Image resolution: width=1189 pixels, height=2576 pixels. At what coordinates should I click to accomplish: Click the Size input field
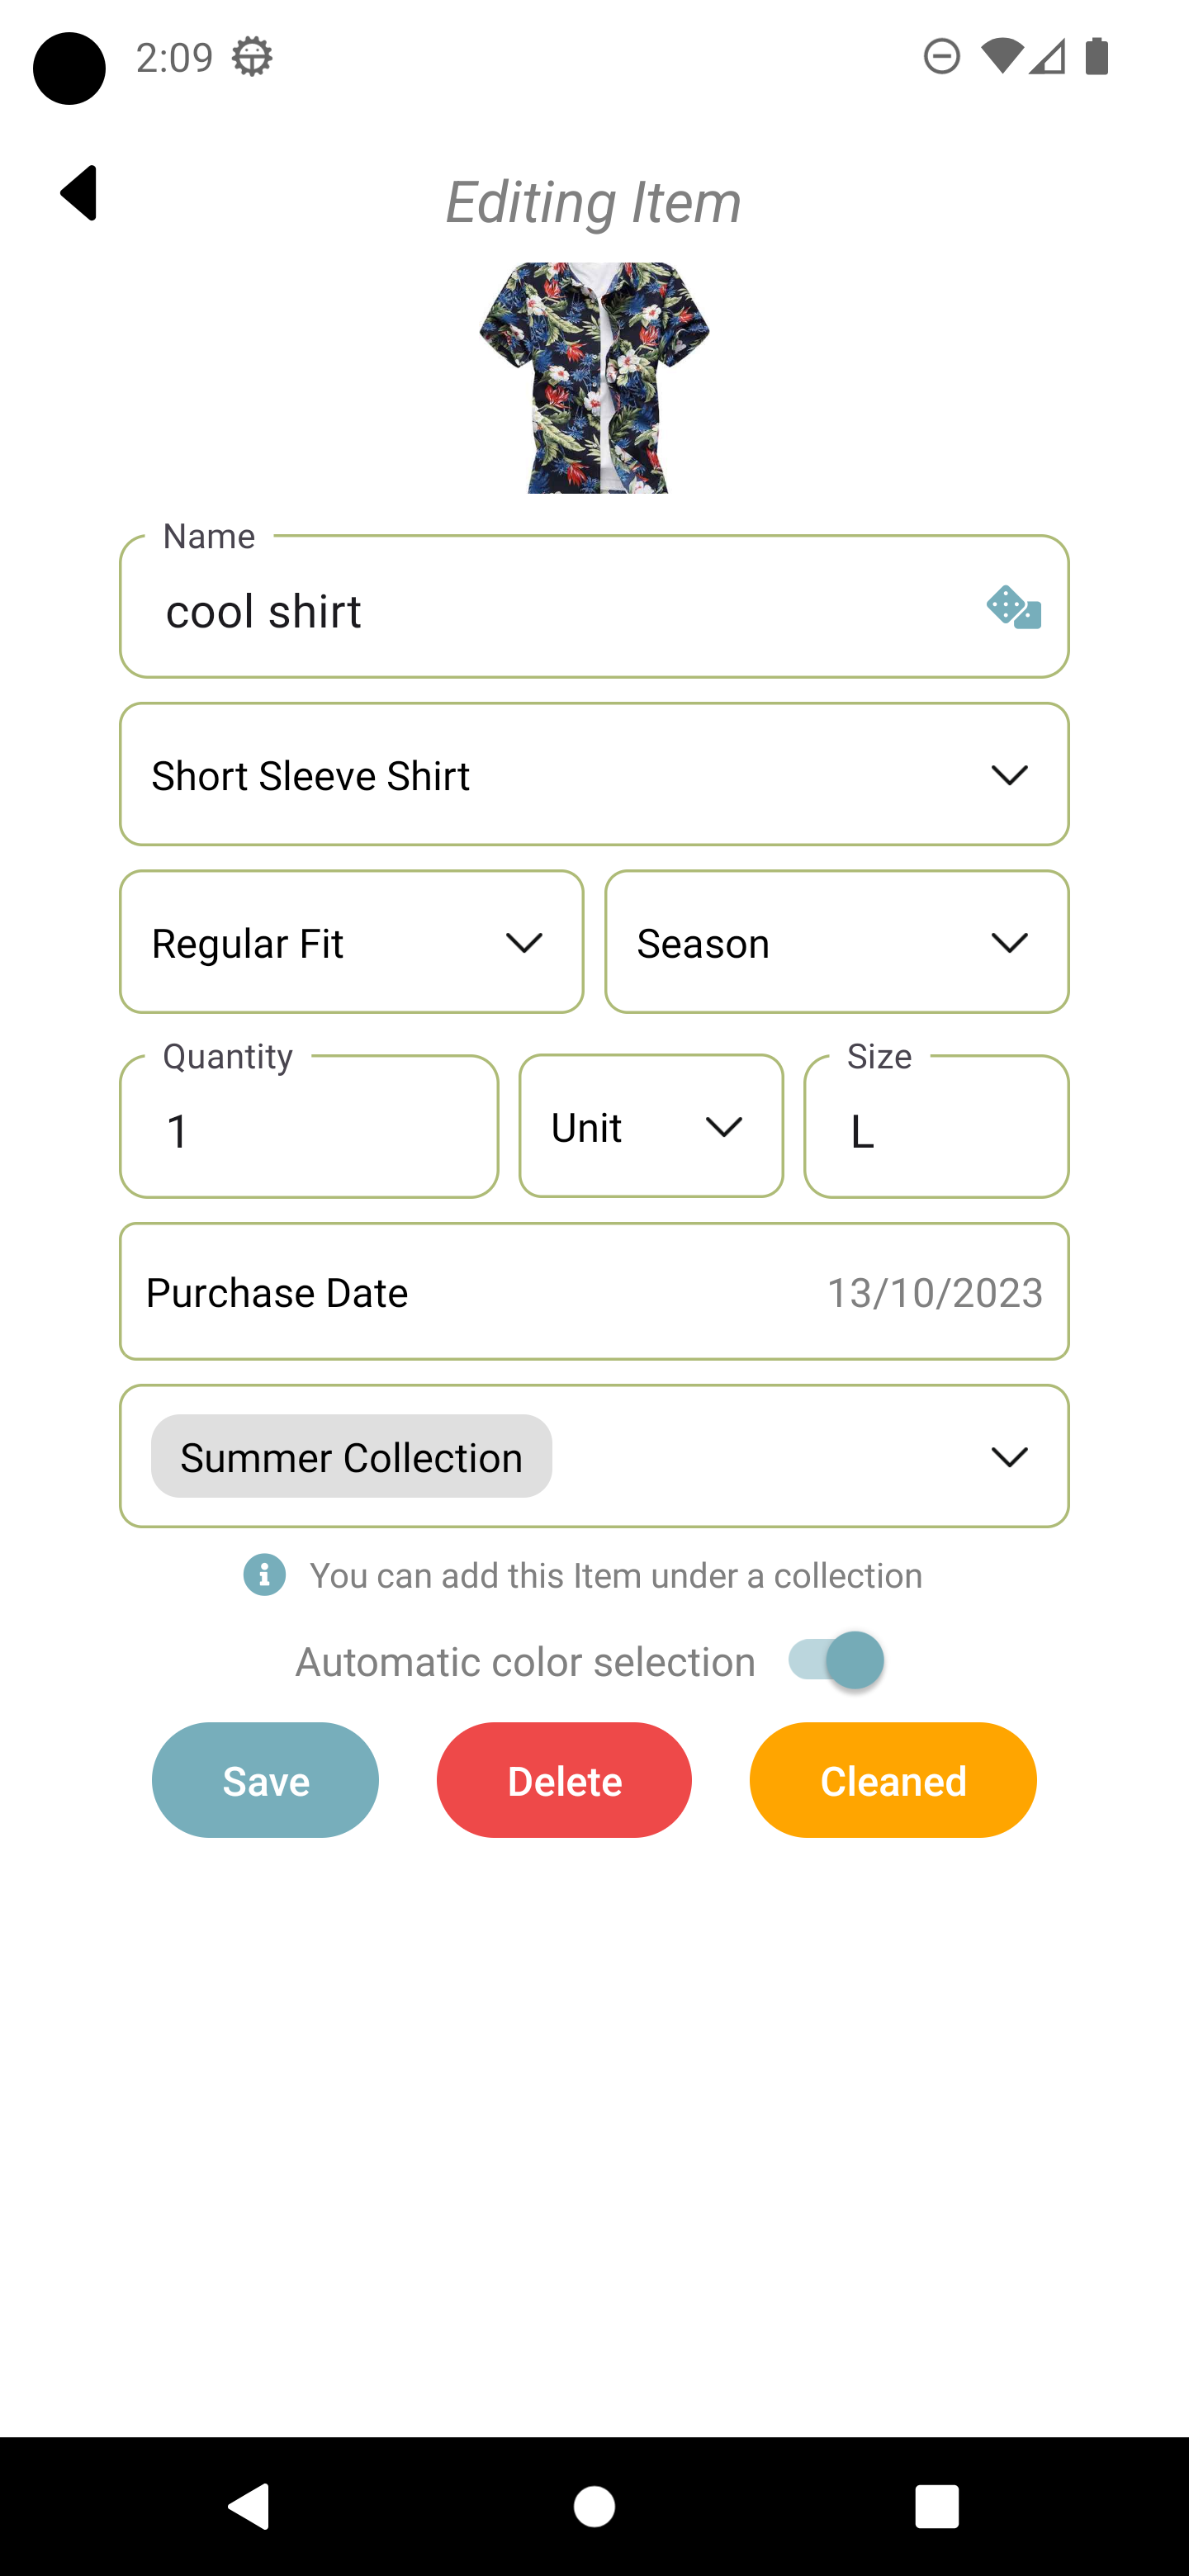pos(936,1130)
